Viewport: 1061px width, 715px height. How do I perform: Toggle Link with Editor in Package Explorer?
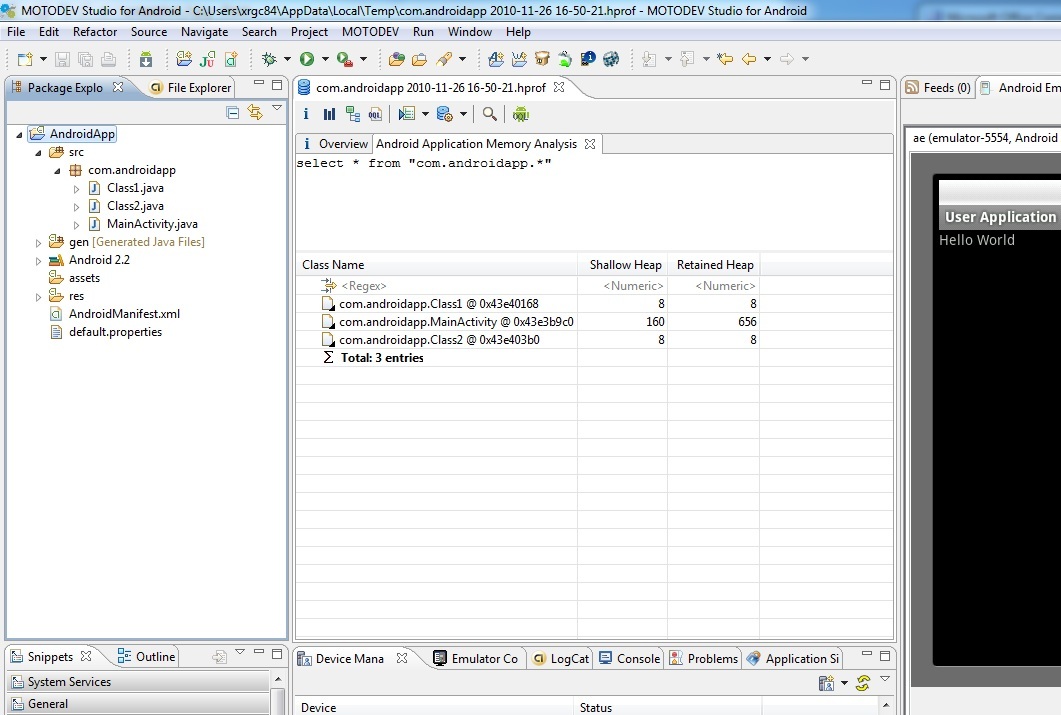255,112
